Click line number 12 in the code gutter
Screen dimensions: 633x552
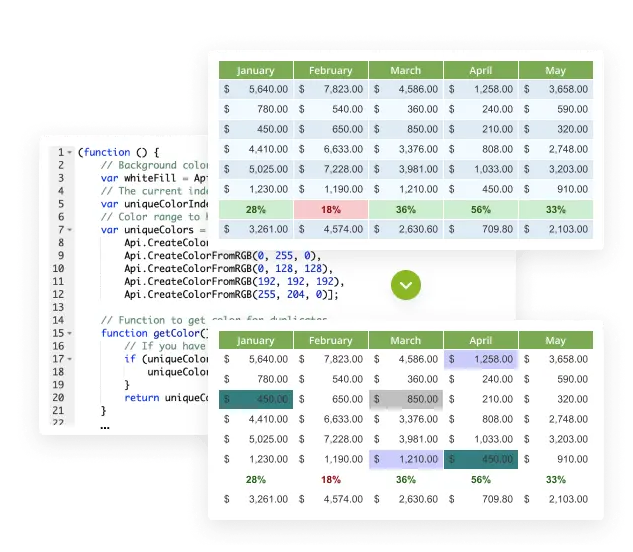tap(58, 294)
